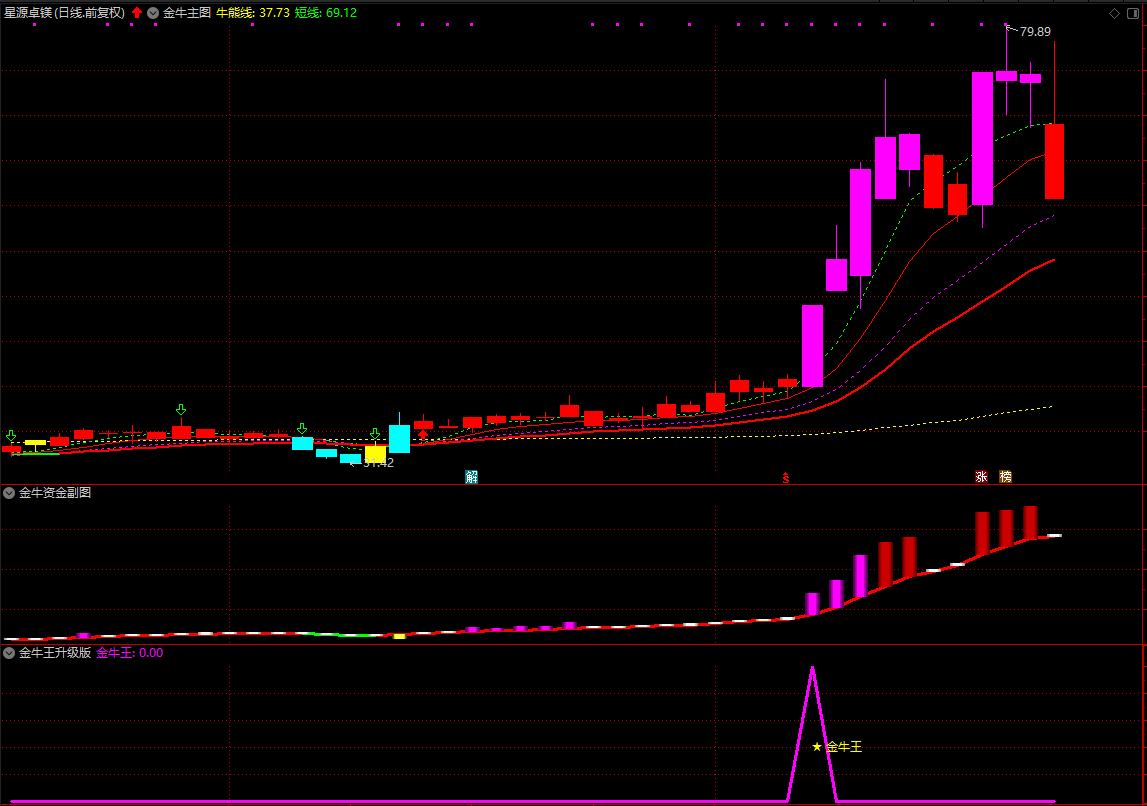This screenshot has width=1147, height=806.
Task: Open the 榜 marker under the candles
Action: pyautogui.click(x=1006, y=477)
